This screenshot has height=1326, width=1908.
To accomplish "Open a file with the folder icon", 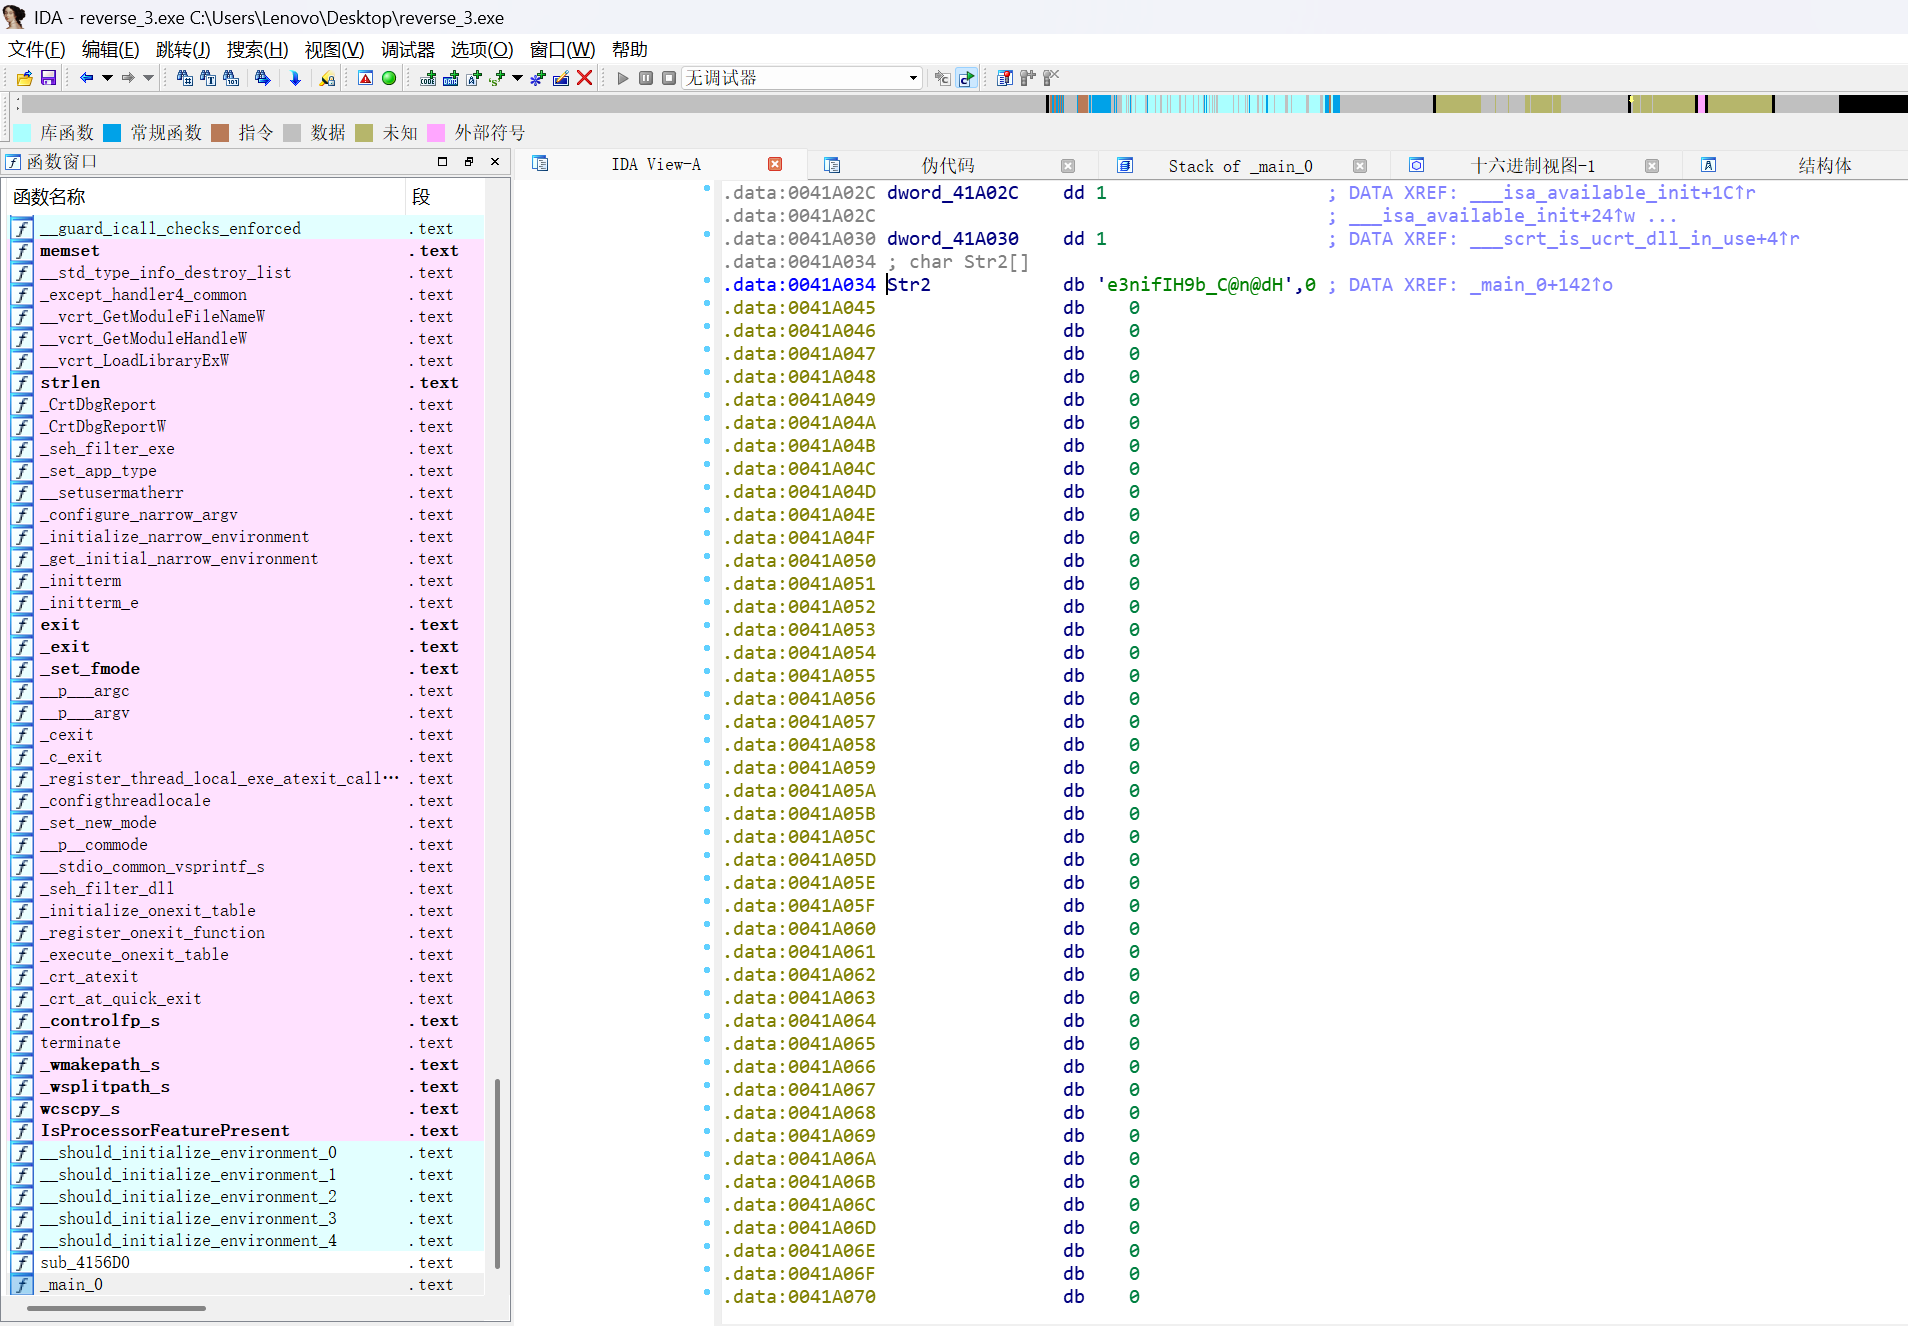I will tap(25, 78).
